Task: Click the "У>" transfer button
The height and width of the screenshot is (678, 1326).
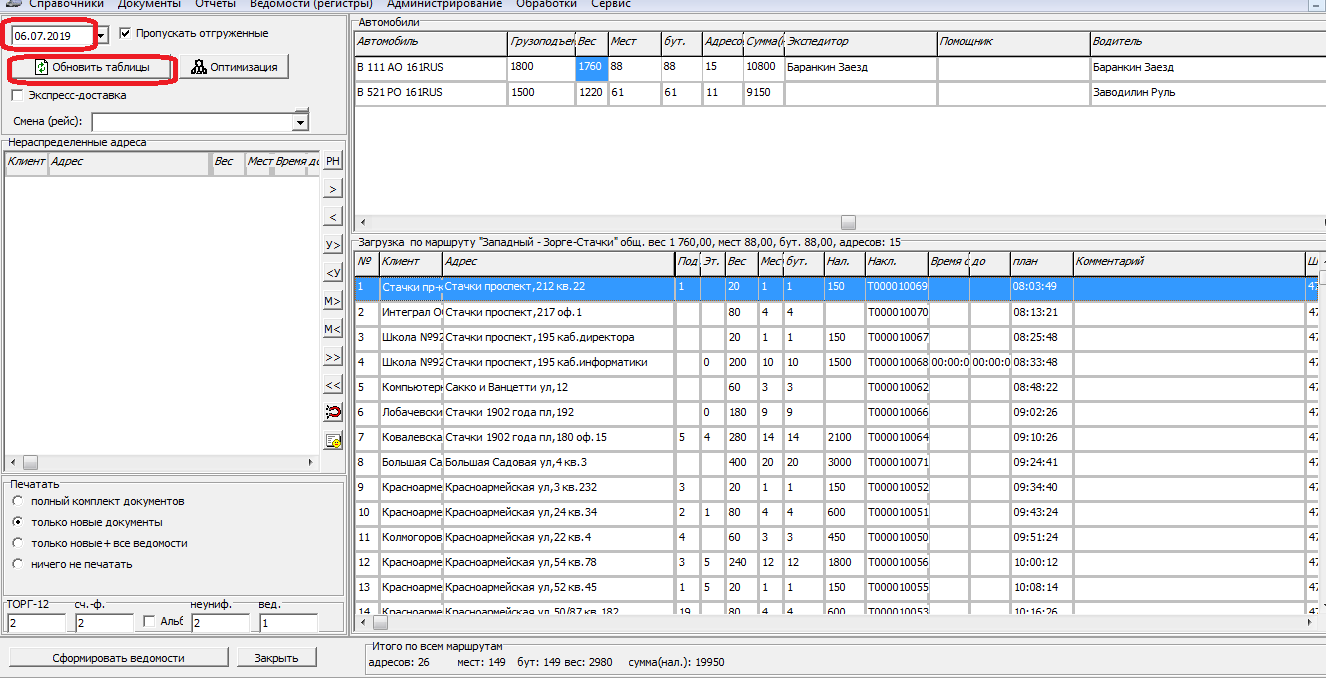Action: [x=333, y=244]
